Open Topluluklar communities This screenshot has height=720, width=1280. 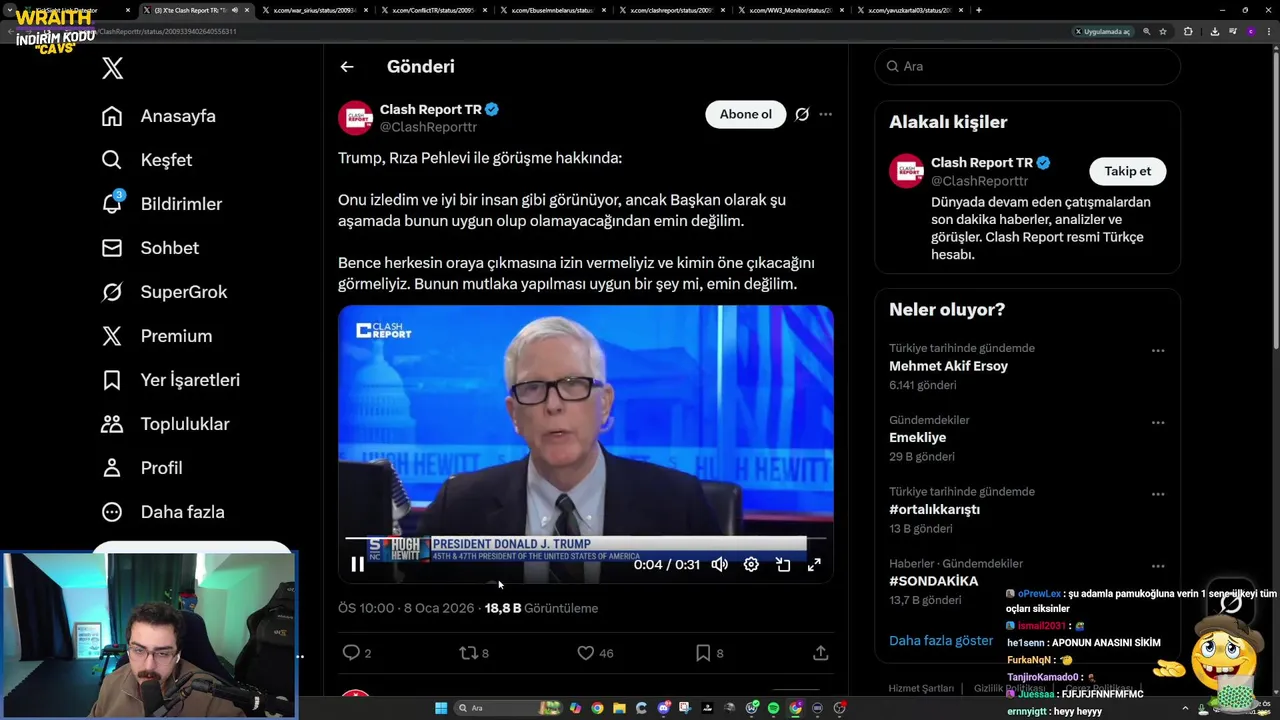pos(166,424)
